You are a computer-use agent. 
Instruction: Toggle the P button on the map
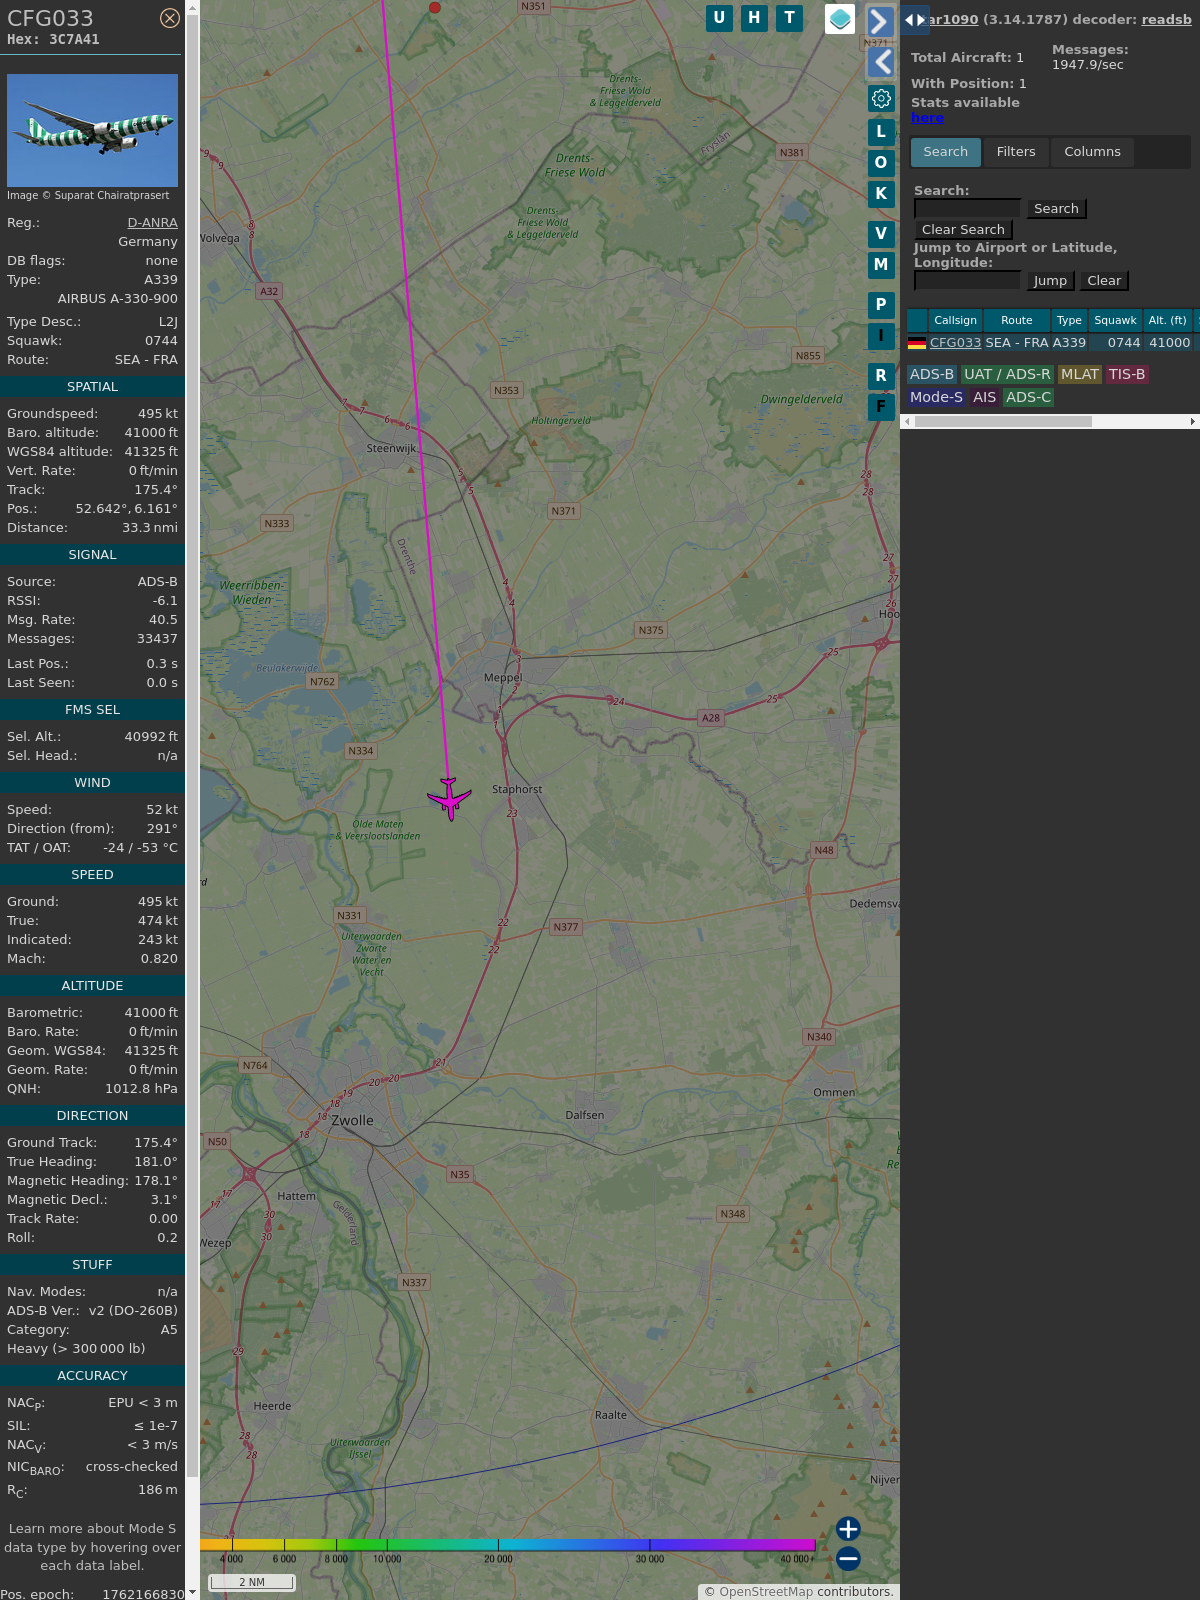(x=881, y=305)
